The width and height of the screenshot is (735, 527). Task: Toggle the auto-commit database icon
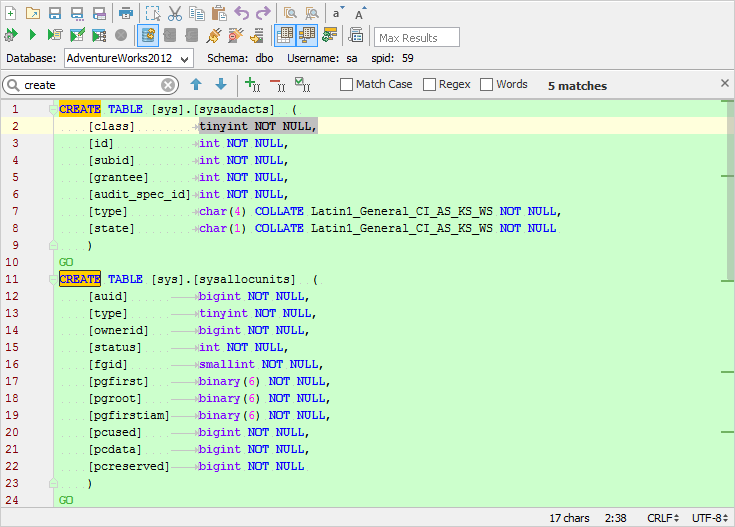(x=148, y=36)
